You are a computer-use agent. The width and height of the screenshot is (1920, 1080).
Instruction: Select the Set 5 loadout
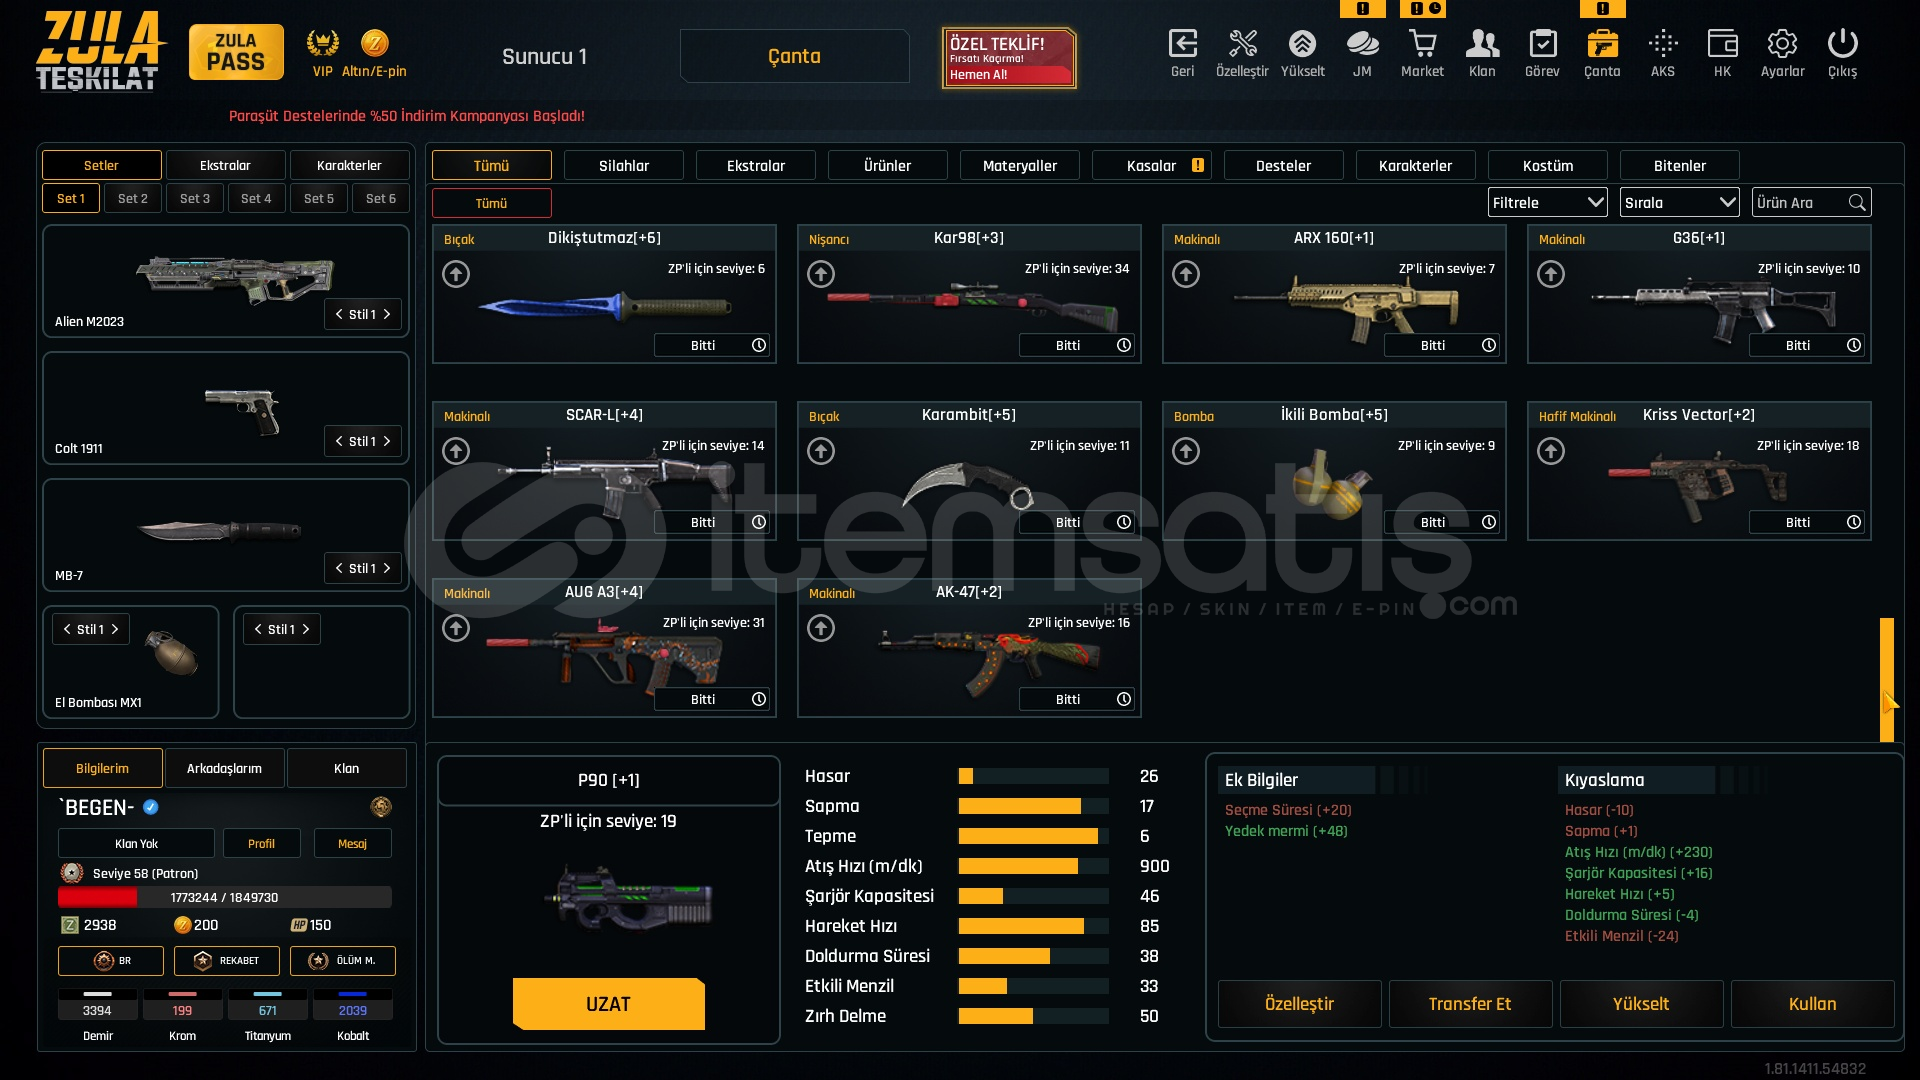[x=319, y=198]
